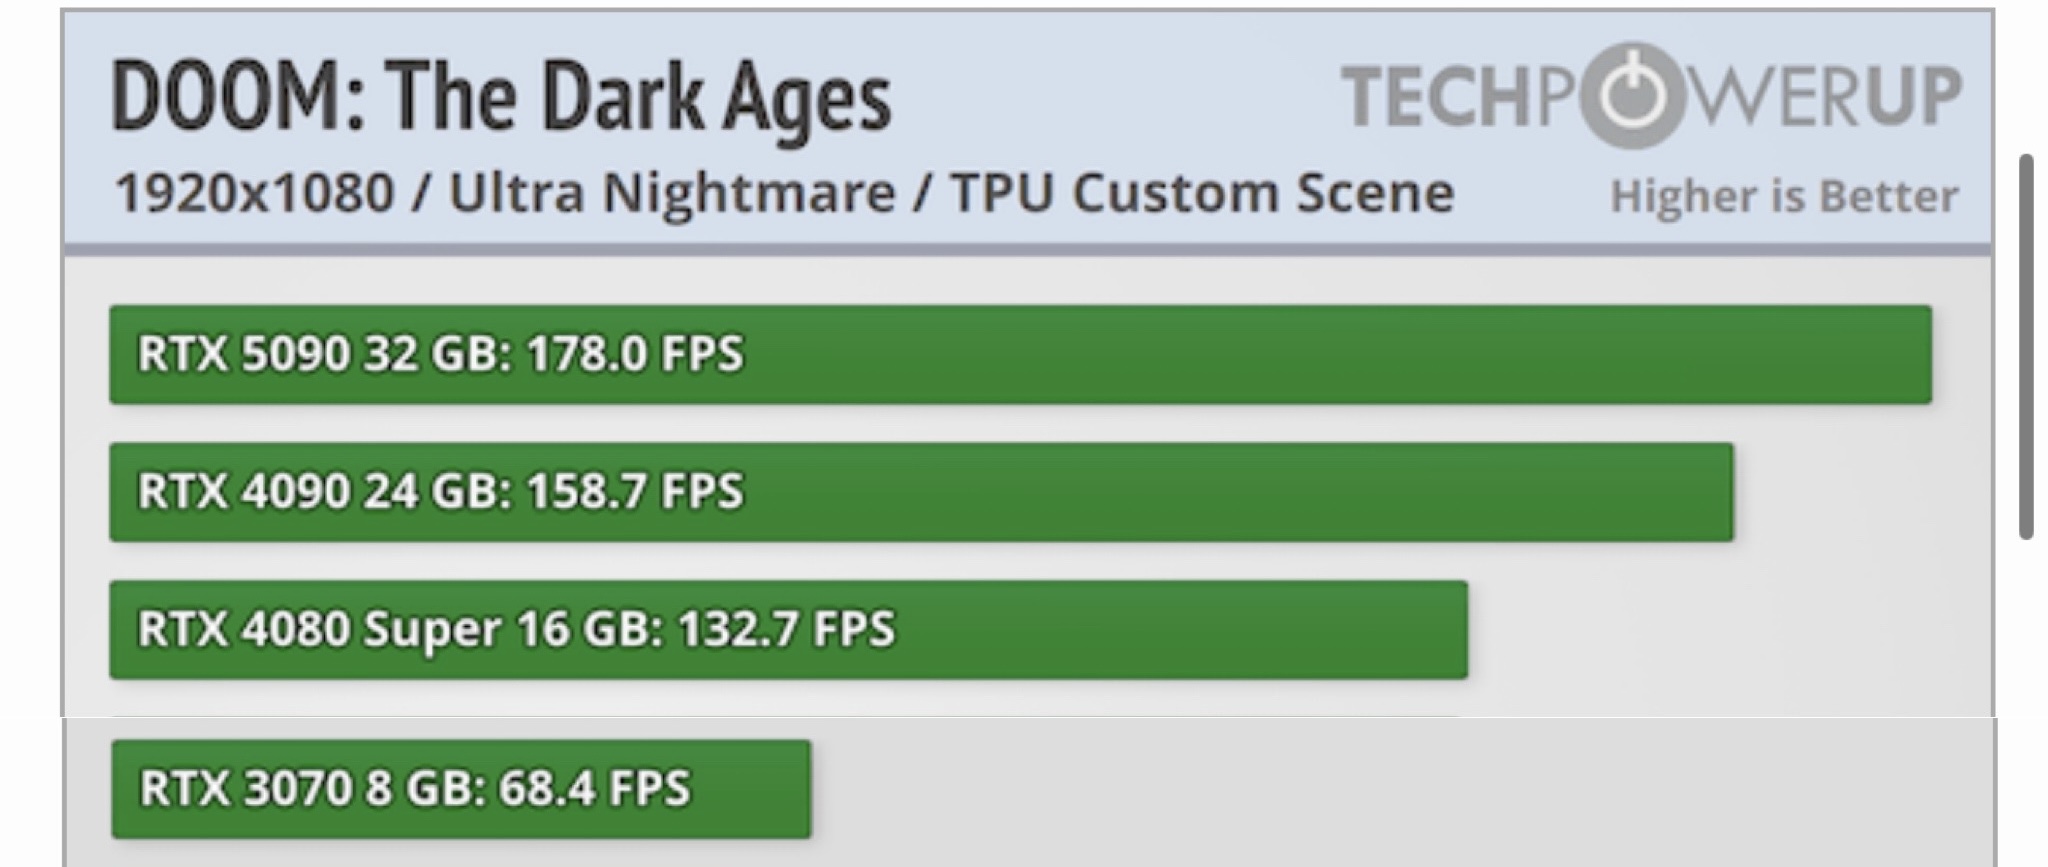Click the '1920x1080' resolution text
Screen dimensions: 2048x867
tap(255, 193)
